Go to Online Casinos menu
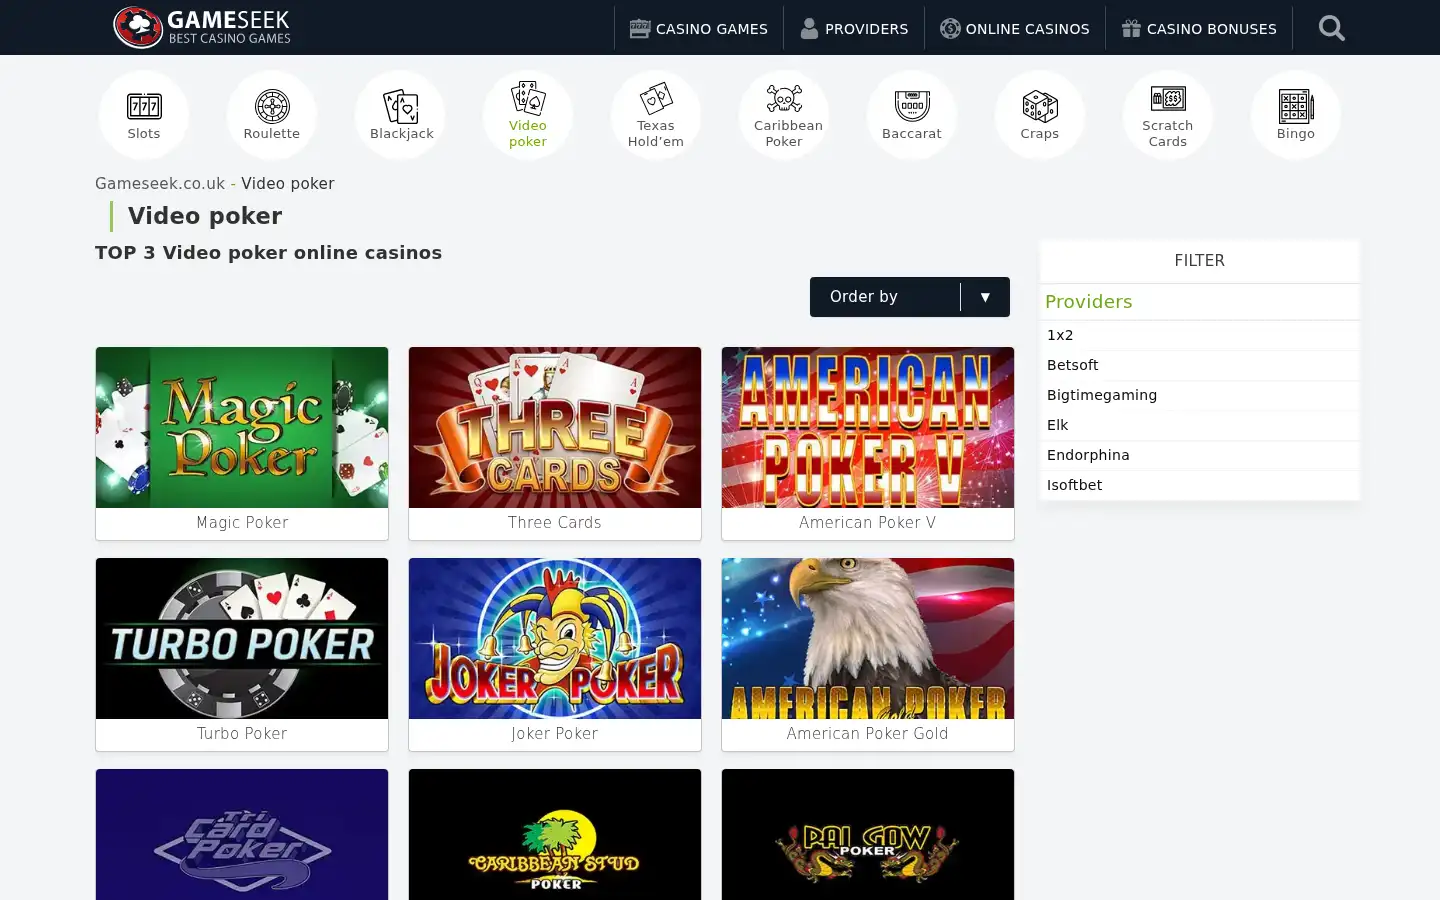Image resolution: width=1440 pixels, height=900 pixels. coord(1015,28)
